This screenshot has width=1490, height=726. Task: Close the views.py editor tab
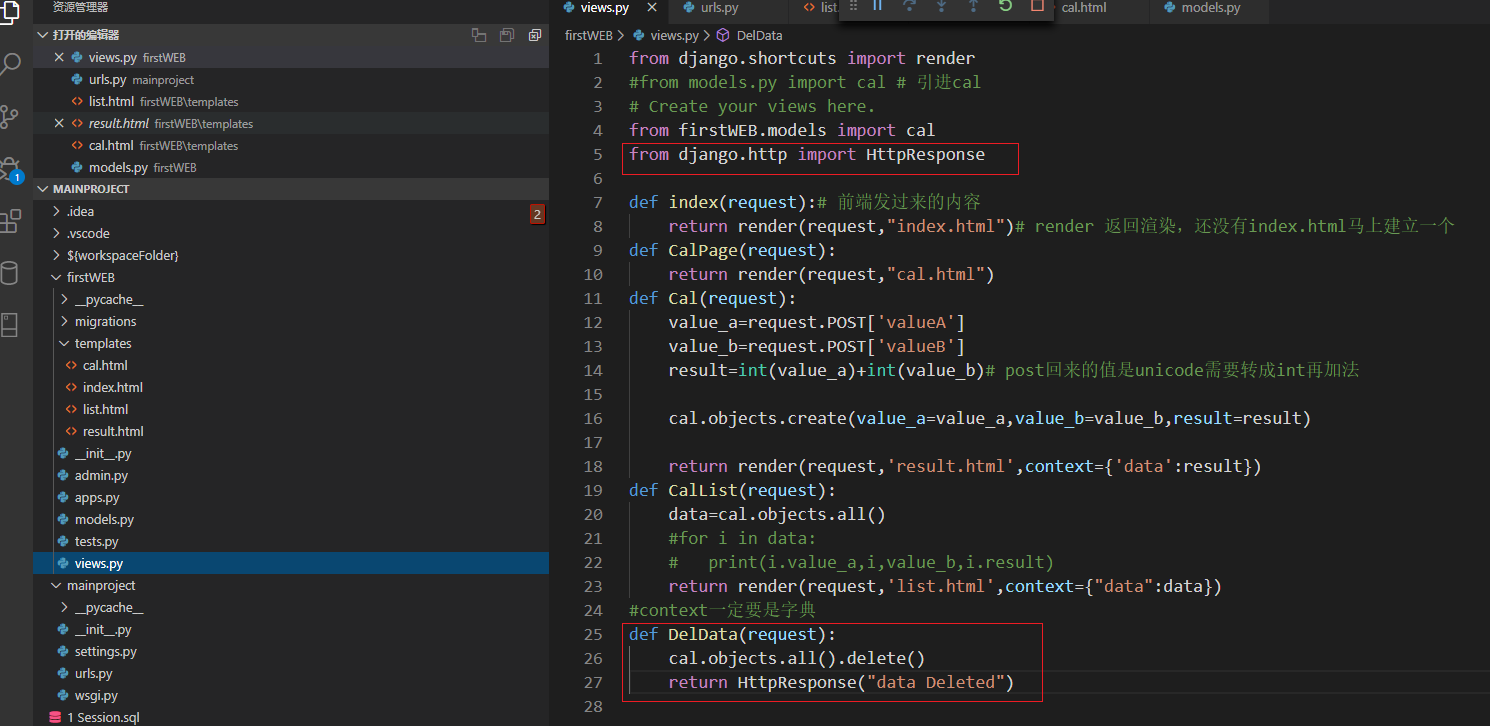[652, 8]
